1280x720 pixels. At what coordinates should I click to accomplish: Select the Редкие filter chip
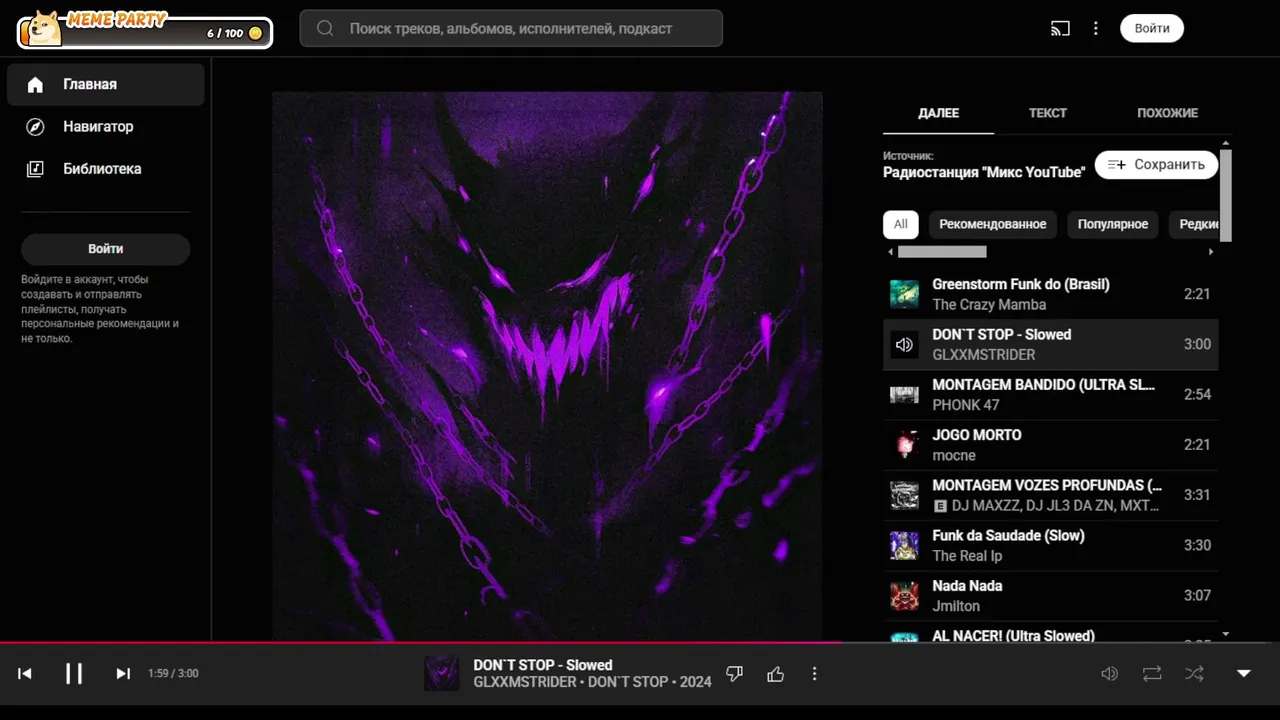tap(1195, 224)
